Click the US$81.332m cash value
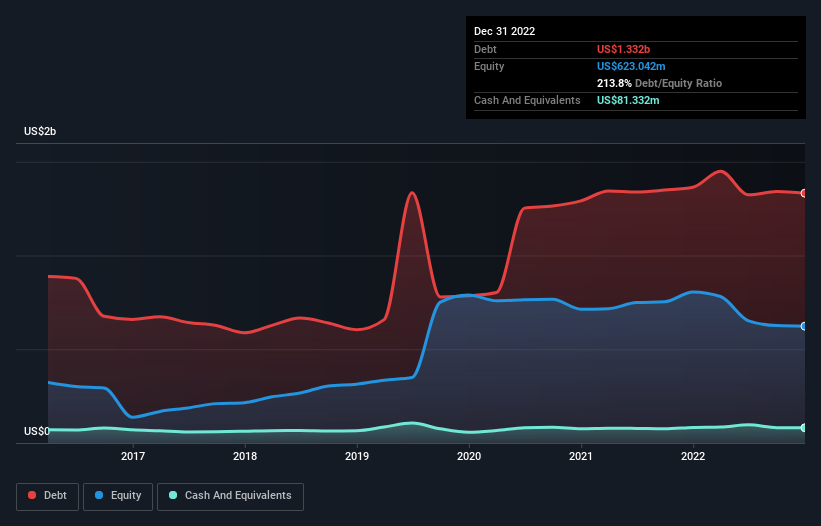The image size is (821, 526). (628, 100)
